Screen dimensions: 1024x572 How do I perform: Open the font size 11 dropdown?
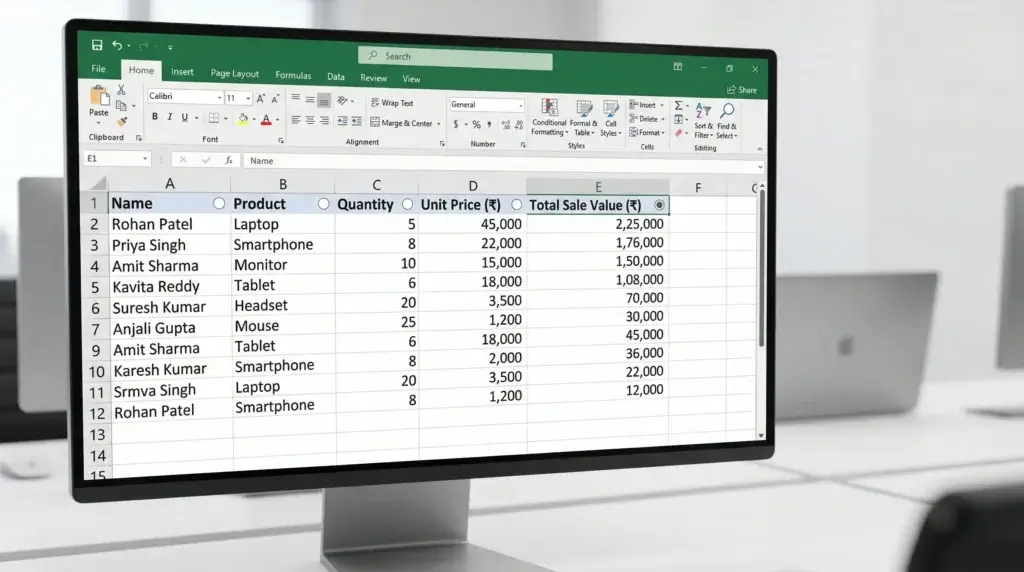[248, 99]
